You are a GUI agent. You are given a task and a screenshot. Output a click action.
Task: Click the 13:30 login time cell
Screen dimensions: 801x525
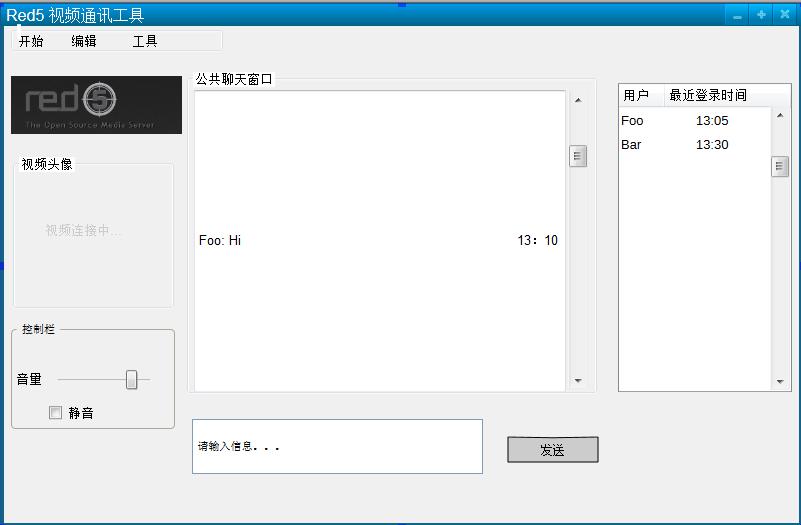tap(712, 145)
